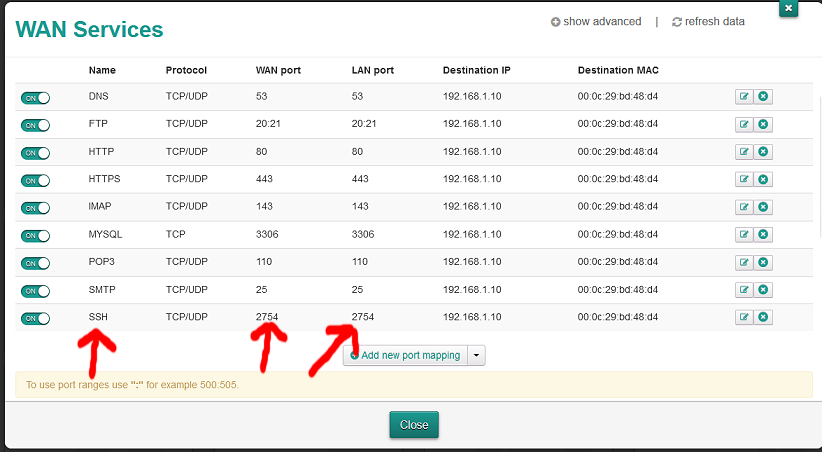Open dropdown arrow beside Add new port mapping
Viewport: 822px width, 452px height.
click(476, 355)
